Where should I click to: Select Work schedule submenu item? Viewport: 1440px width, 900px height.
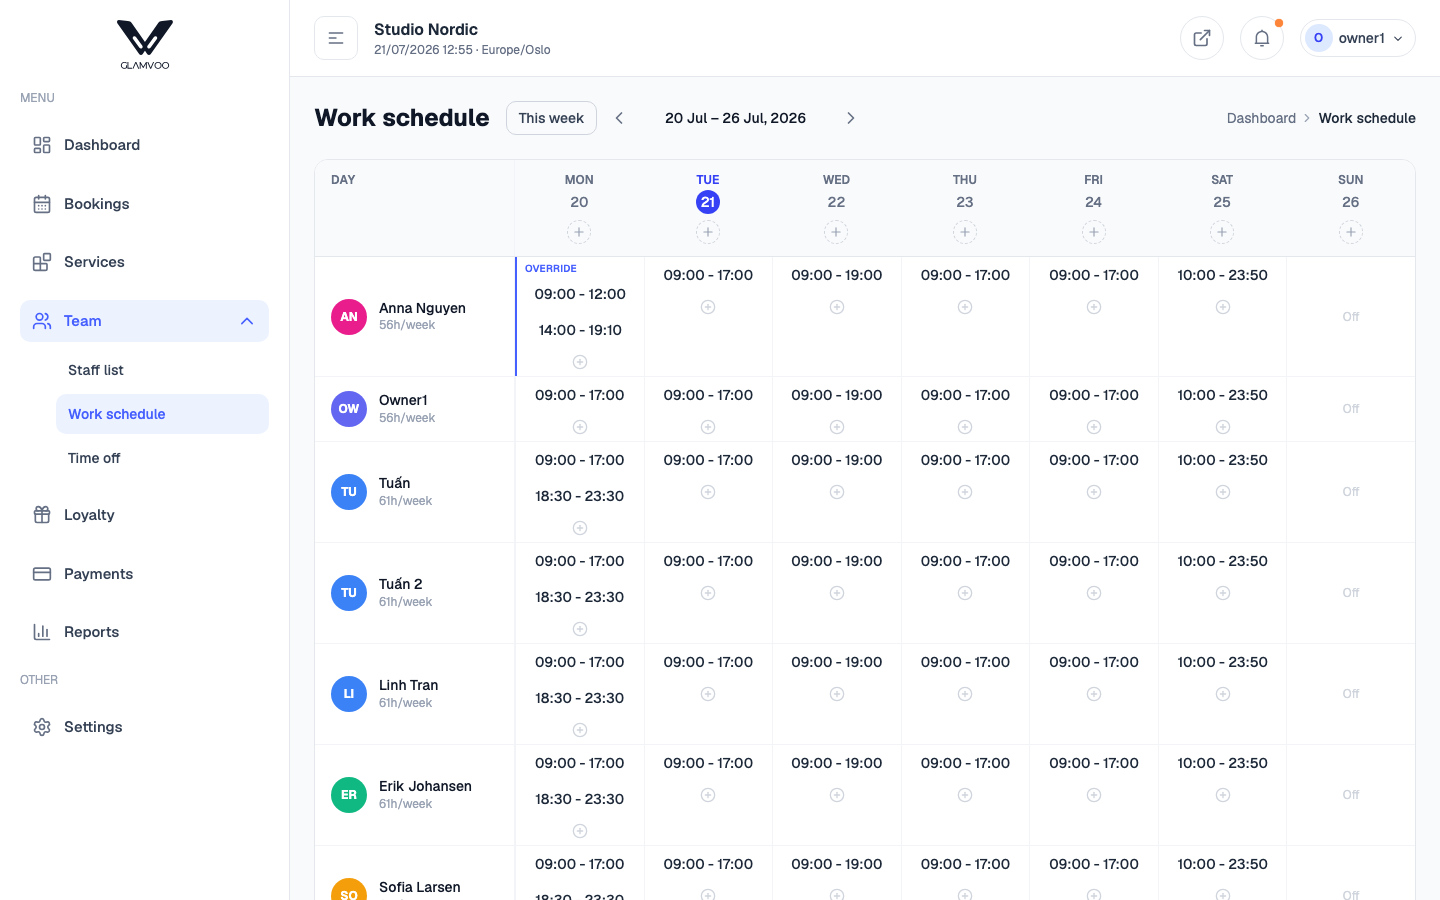tap(162, 414)
